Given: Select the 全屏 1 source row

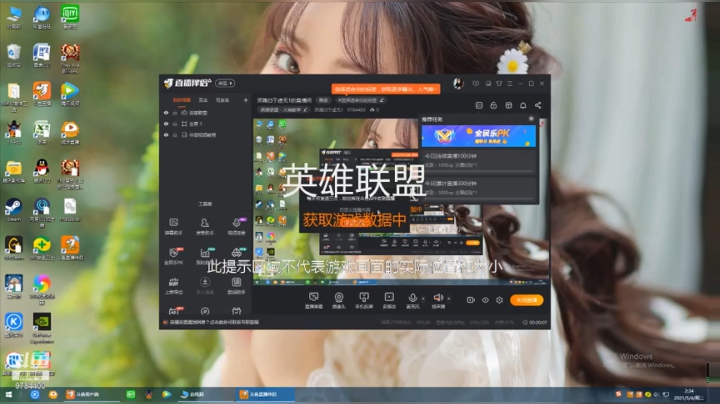Looking at the screenshot, I should [x=205, y=123].
